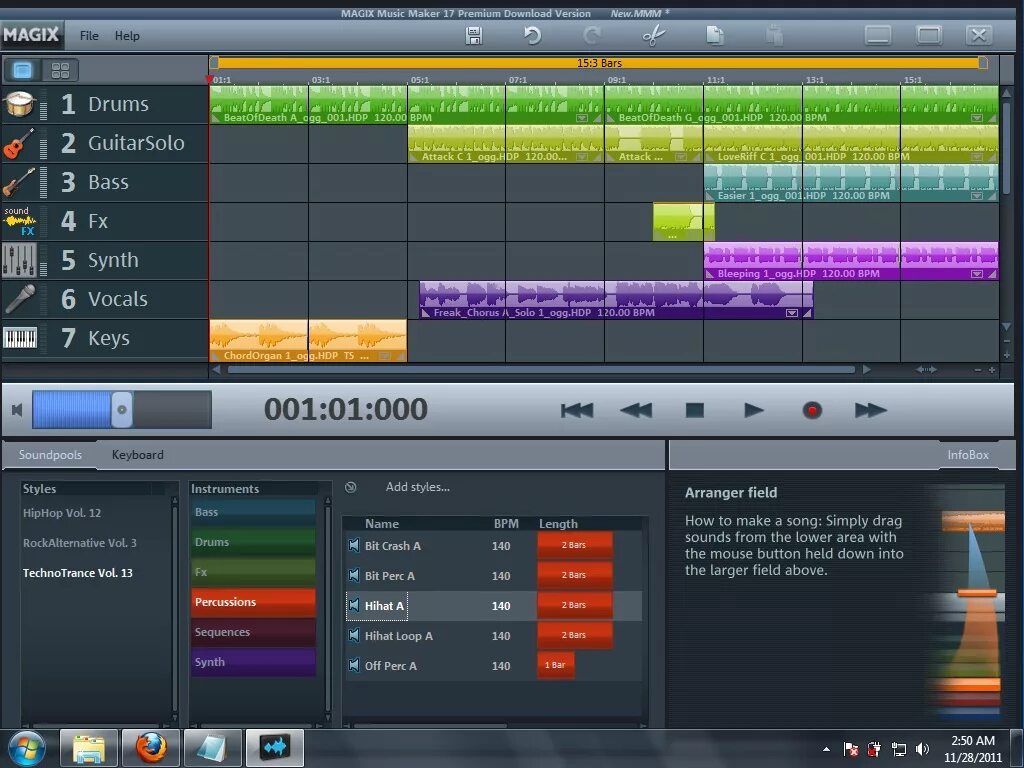Select TechnoTrance Vol. 13 style

pyautogui.click(x=78, y=573)
